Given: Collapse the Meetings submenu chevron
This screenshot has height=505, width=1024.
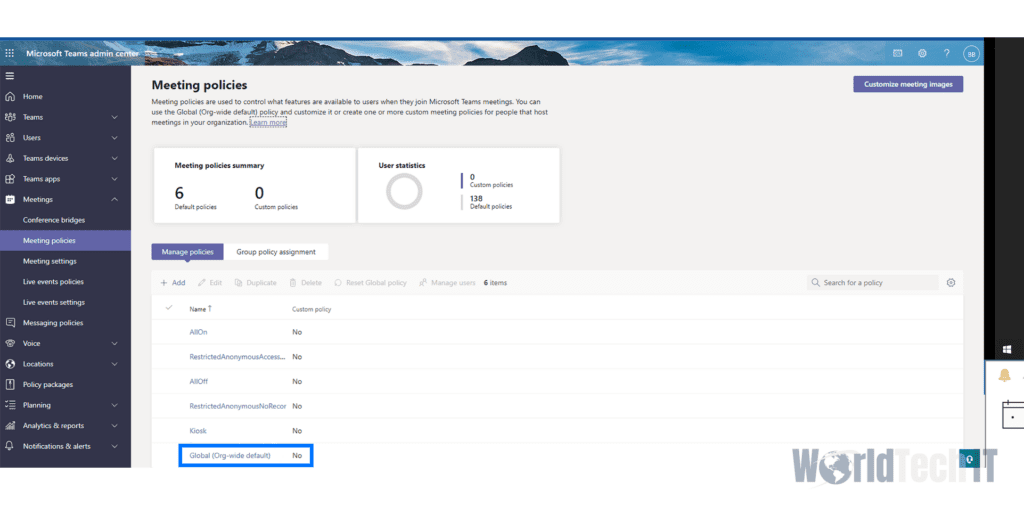Looking at the screenshot, I should click(x=114, y=199).
